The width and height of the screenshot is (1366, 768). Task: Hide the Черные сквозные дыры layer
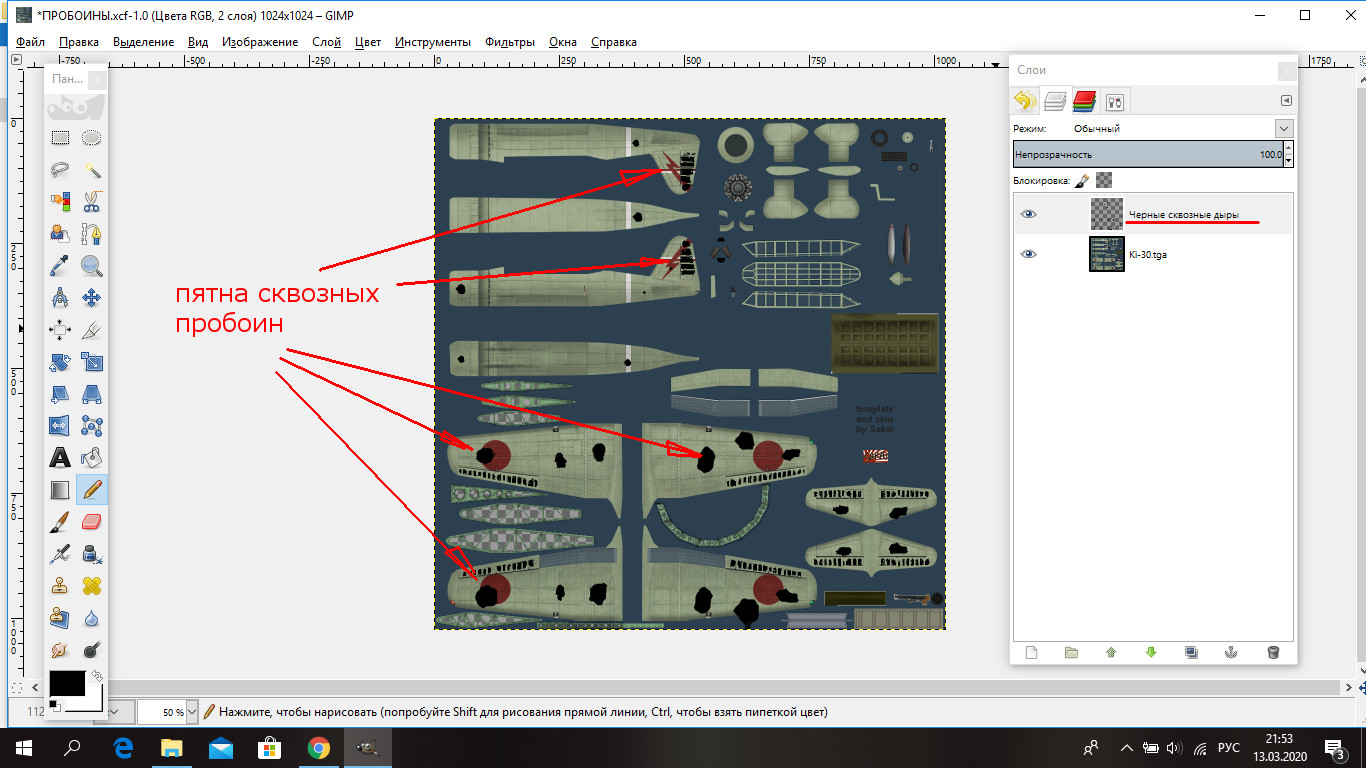point(1029,214)
